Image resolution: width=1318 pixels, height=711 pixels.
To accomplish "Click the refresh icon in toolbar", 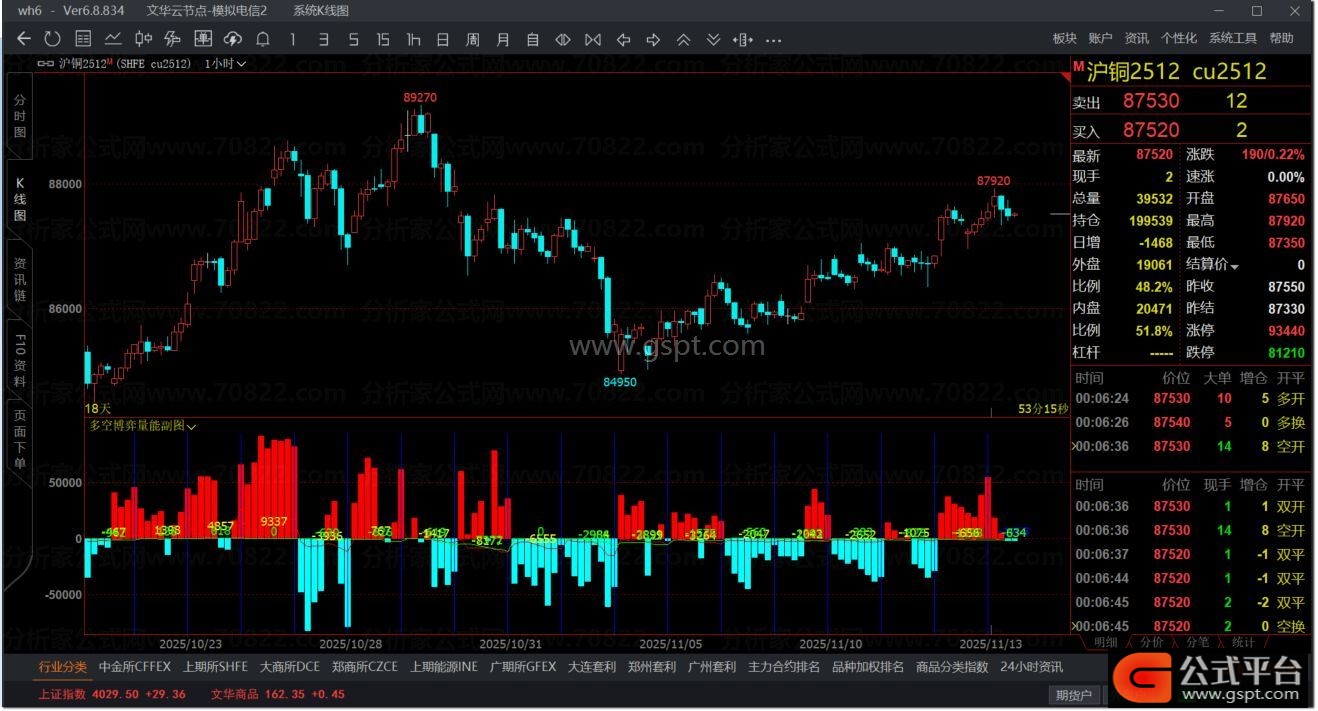I will (x=53, y=39).
